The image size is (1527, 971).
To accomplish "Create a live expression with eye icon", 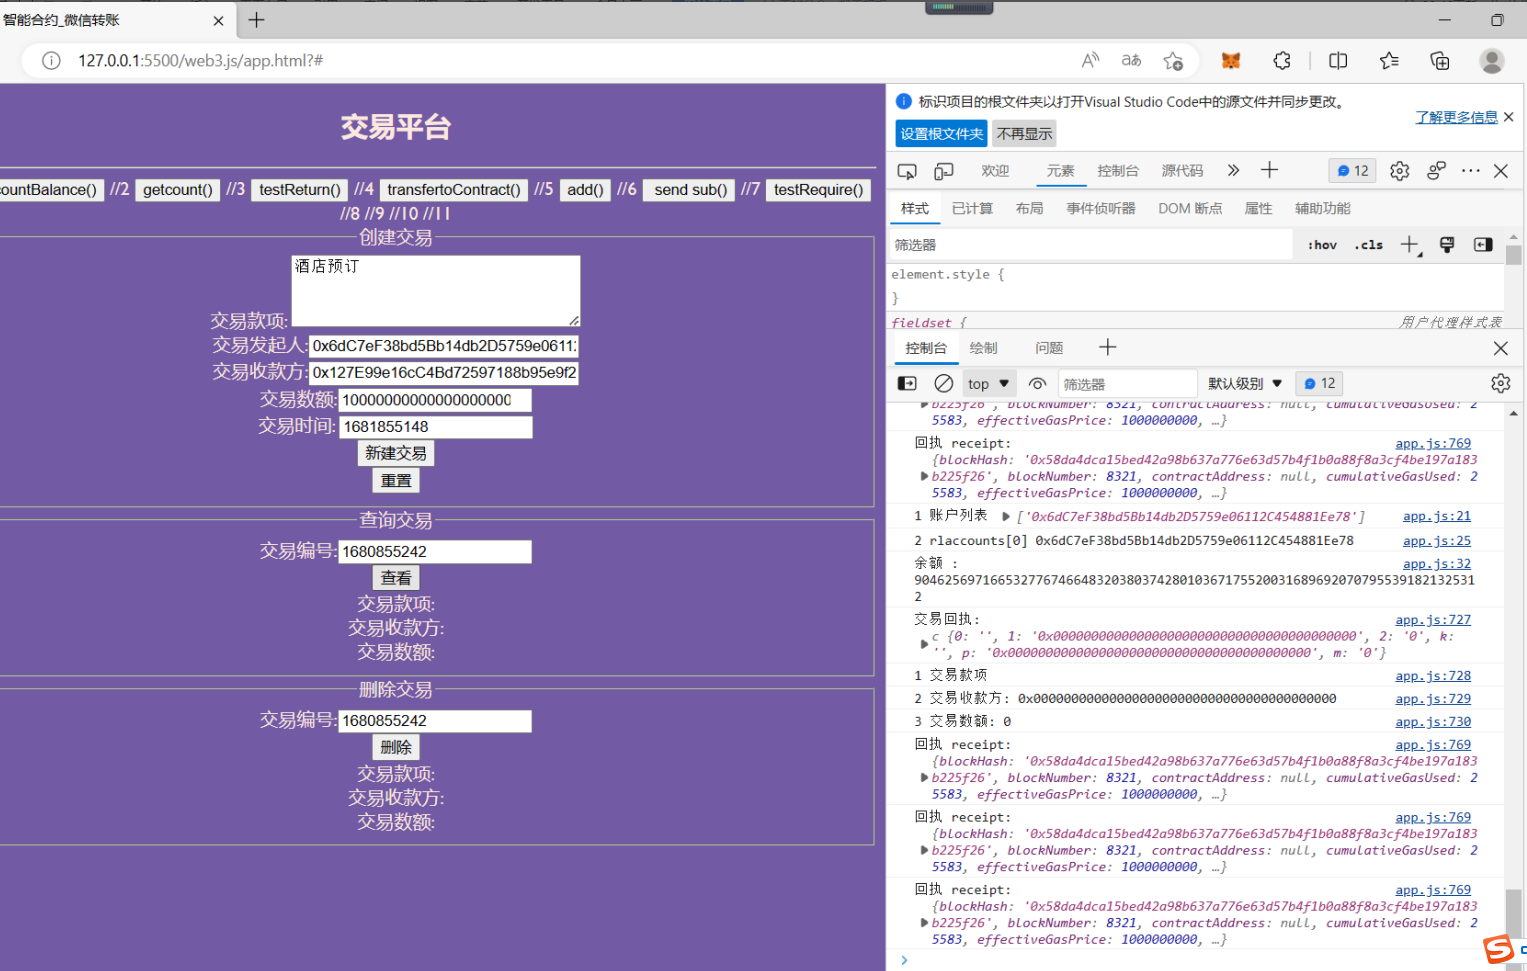I will tap(1038, 383).
